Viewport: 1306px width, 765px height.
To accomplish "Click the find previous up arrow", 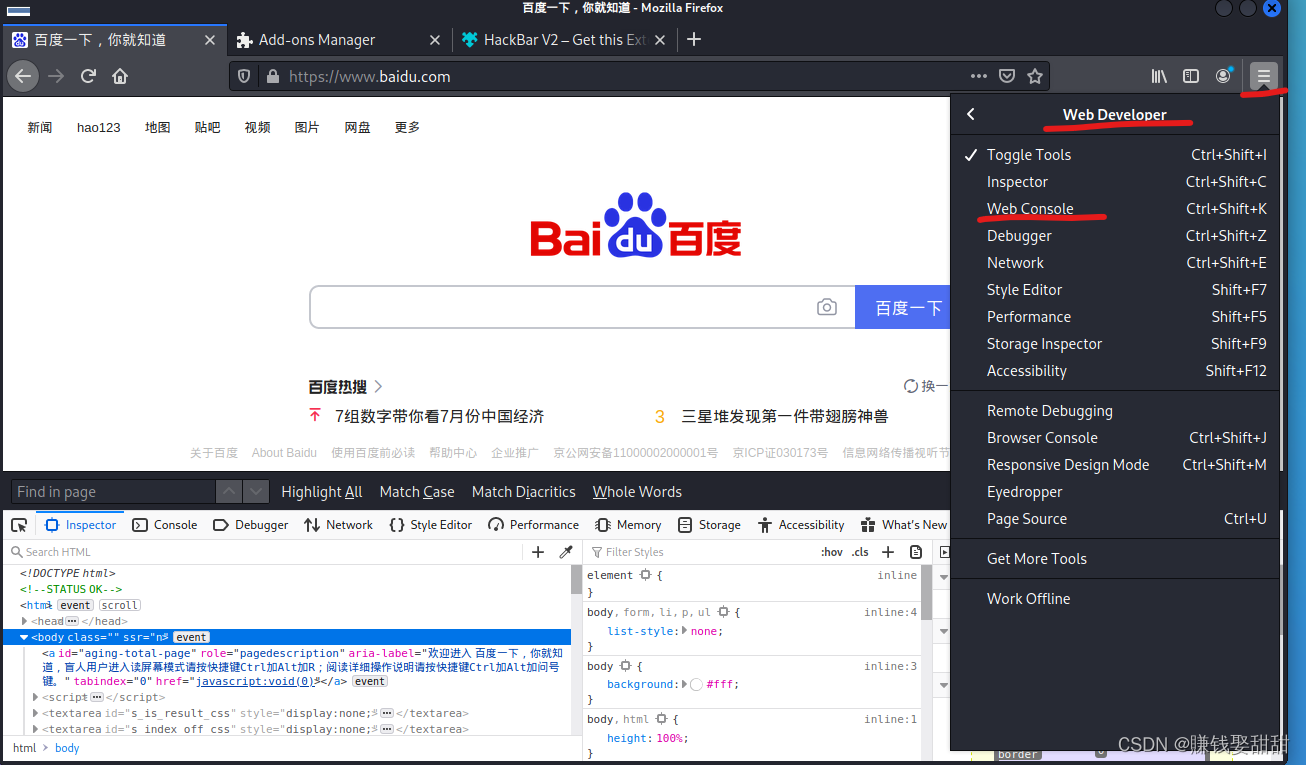I will [x=229, y=491].
